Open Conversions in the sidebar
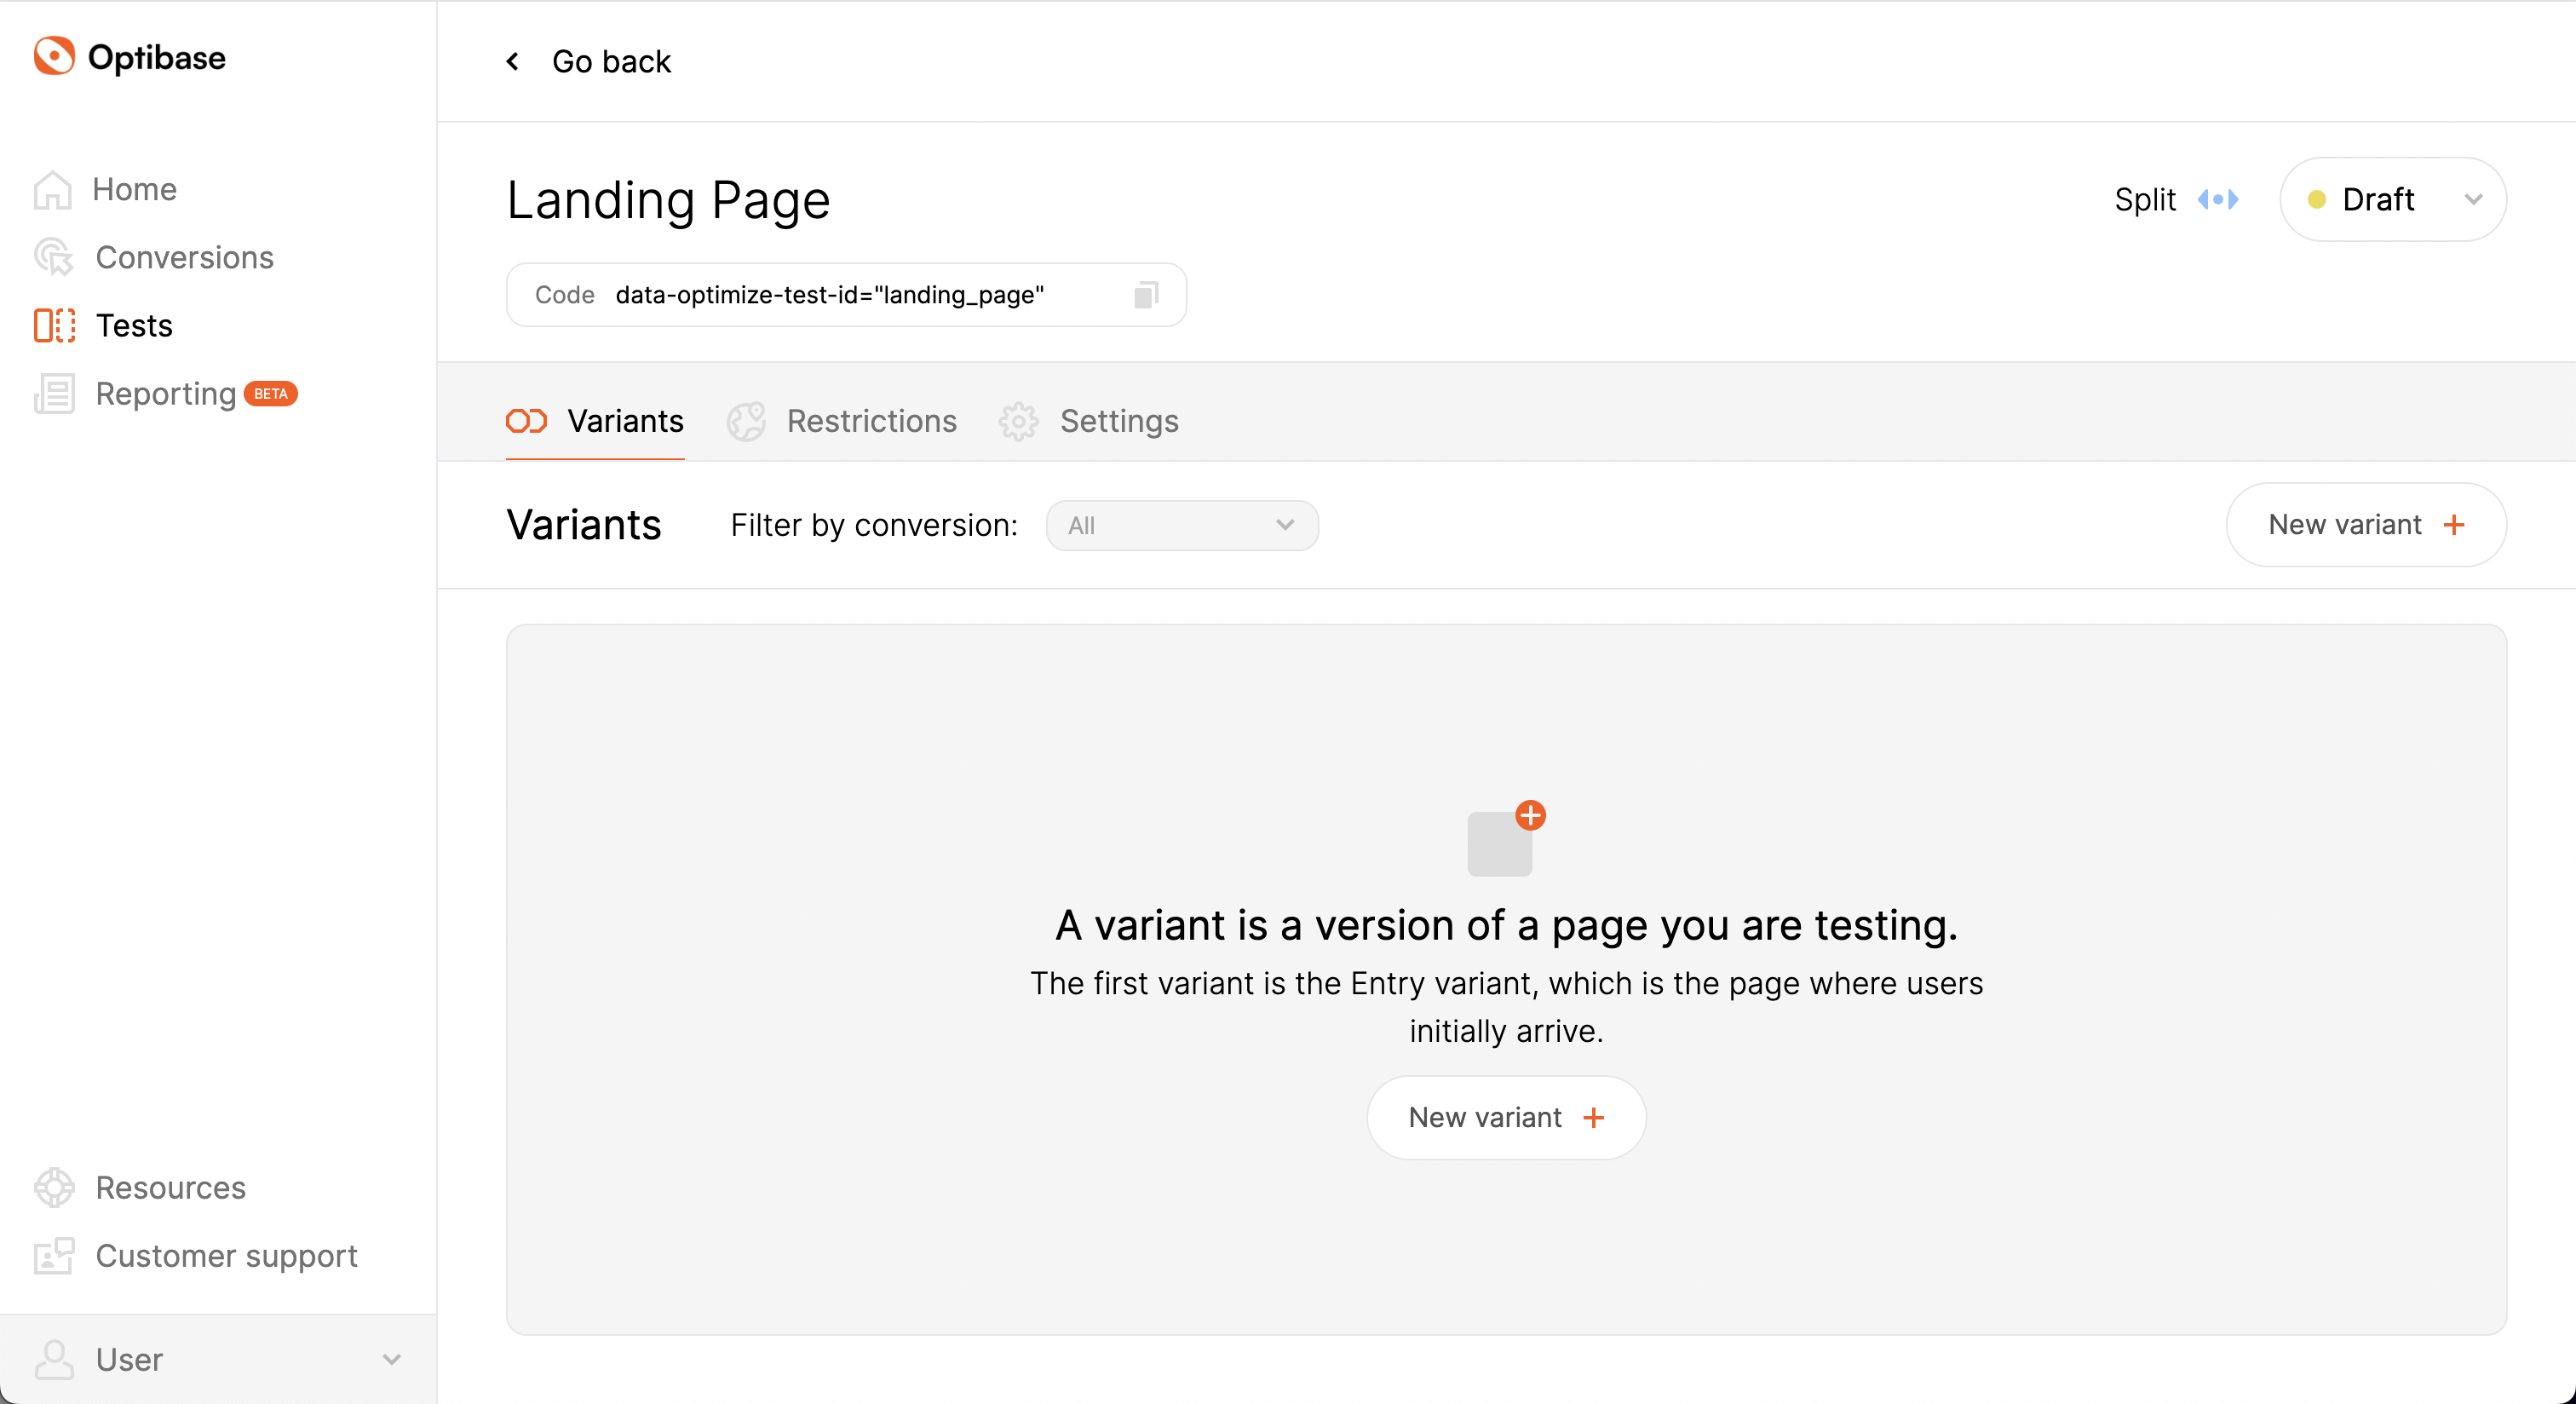The image size is (2576, 1404). [x=154, y=257]
